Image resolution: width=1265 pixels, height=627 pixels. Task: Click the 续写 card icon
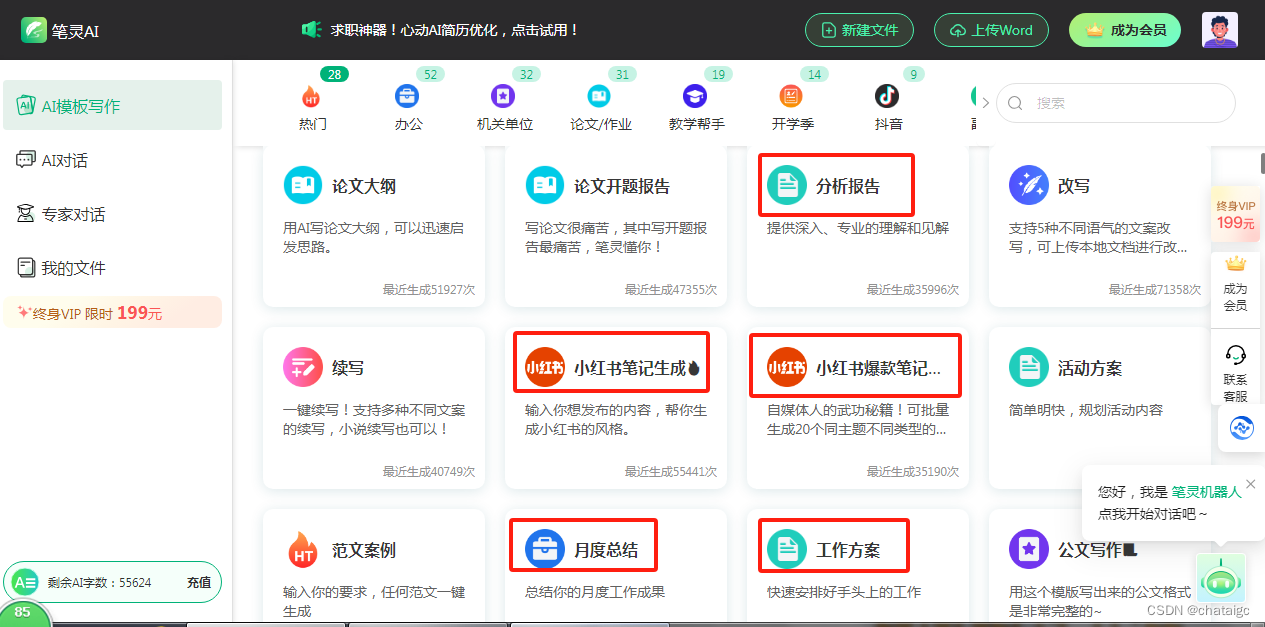pyautogui.click(x=303, y=367)
